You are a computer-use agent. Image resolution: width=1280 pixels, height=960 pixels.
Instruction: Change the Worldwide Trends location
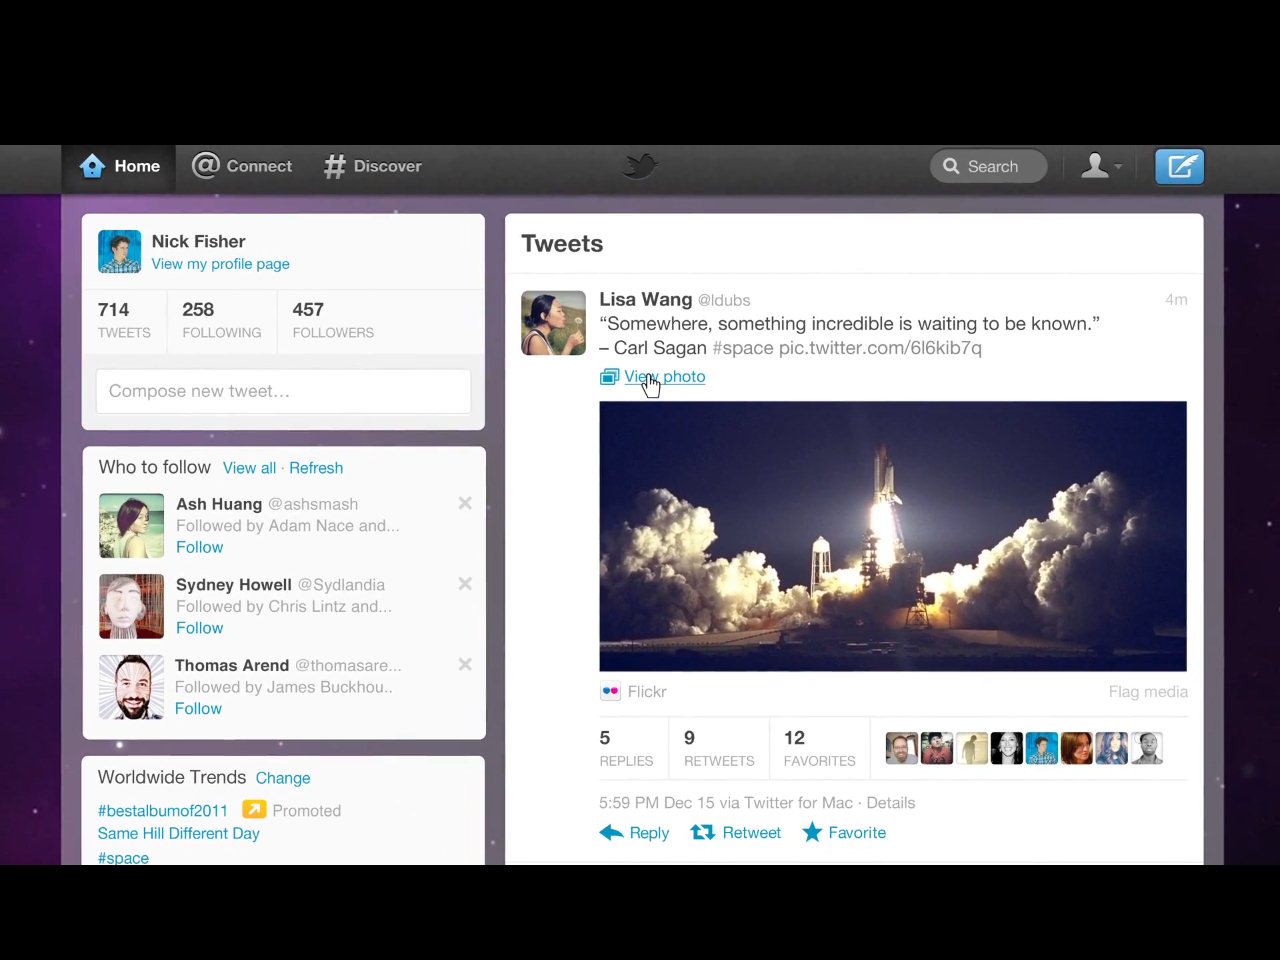[283, 778]
